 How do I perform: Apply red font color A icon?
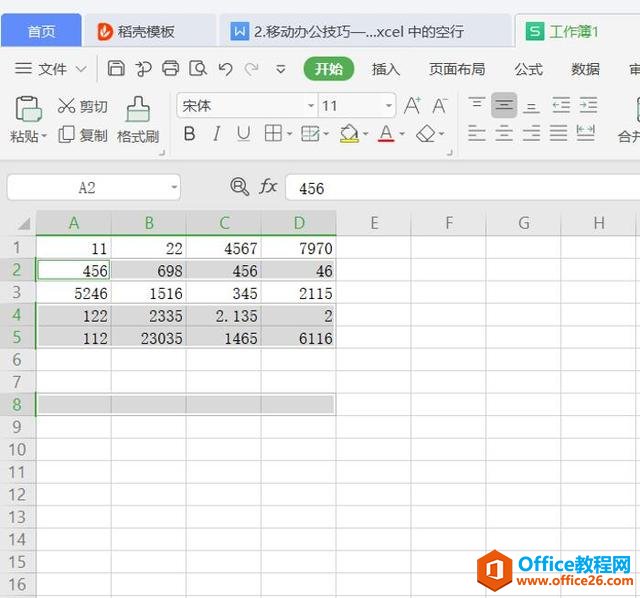point(386,133)
